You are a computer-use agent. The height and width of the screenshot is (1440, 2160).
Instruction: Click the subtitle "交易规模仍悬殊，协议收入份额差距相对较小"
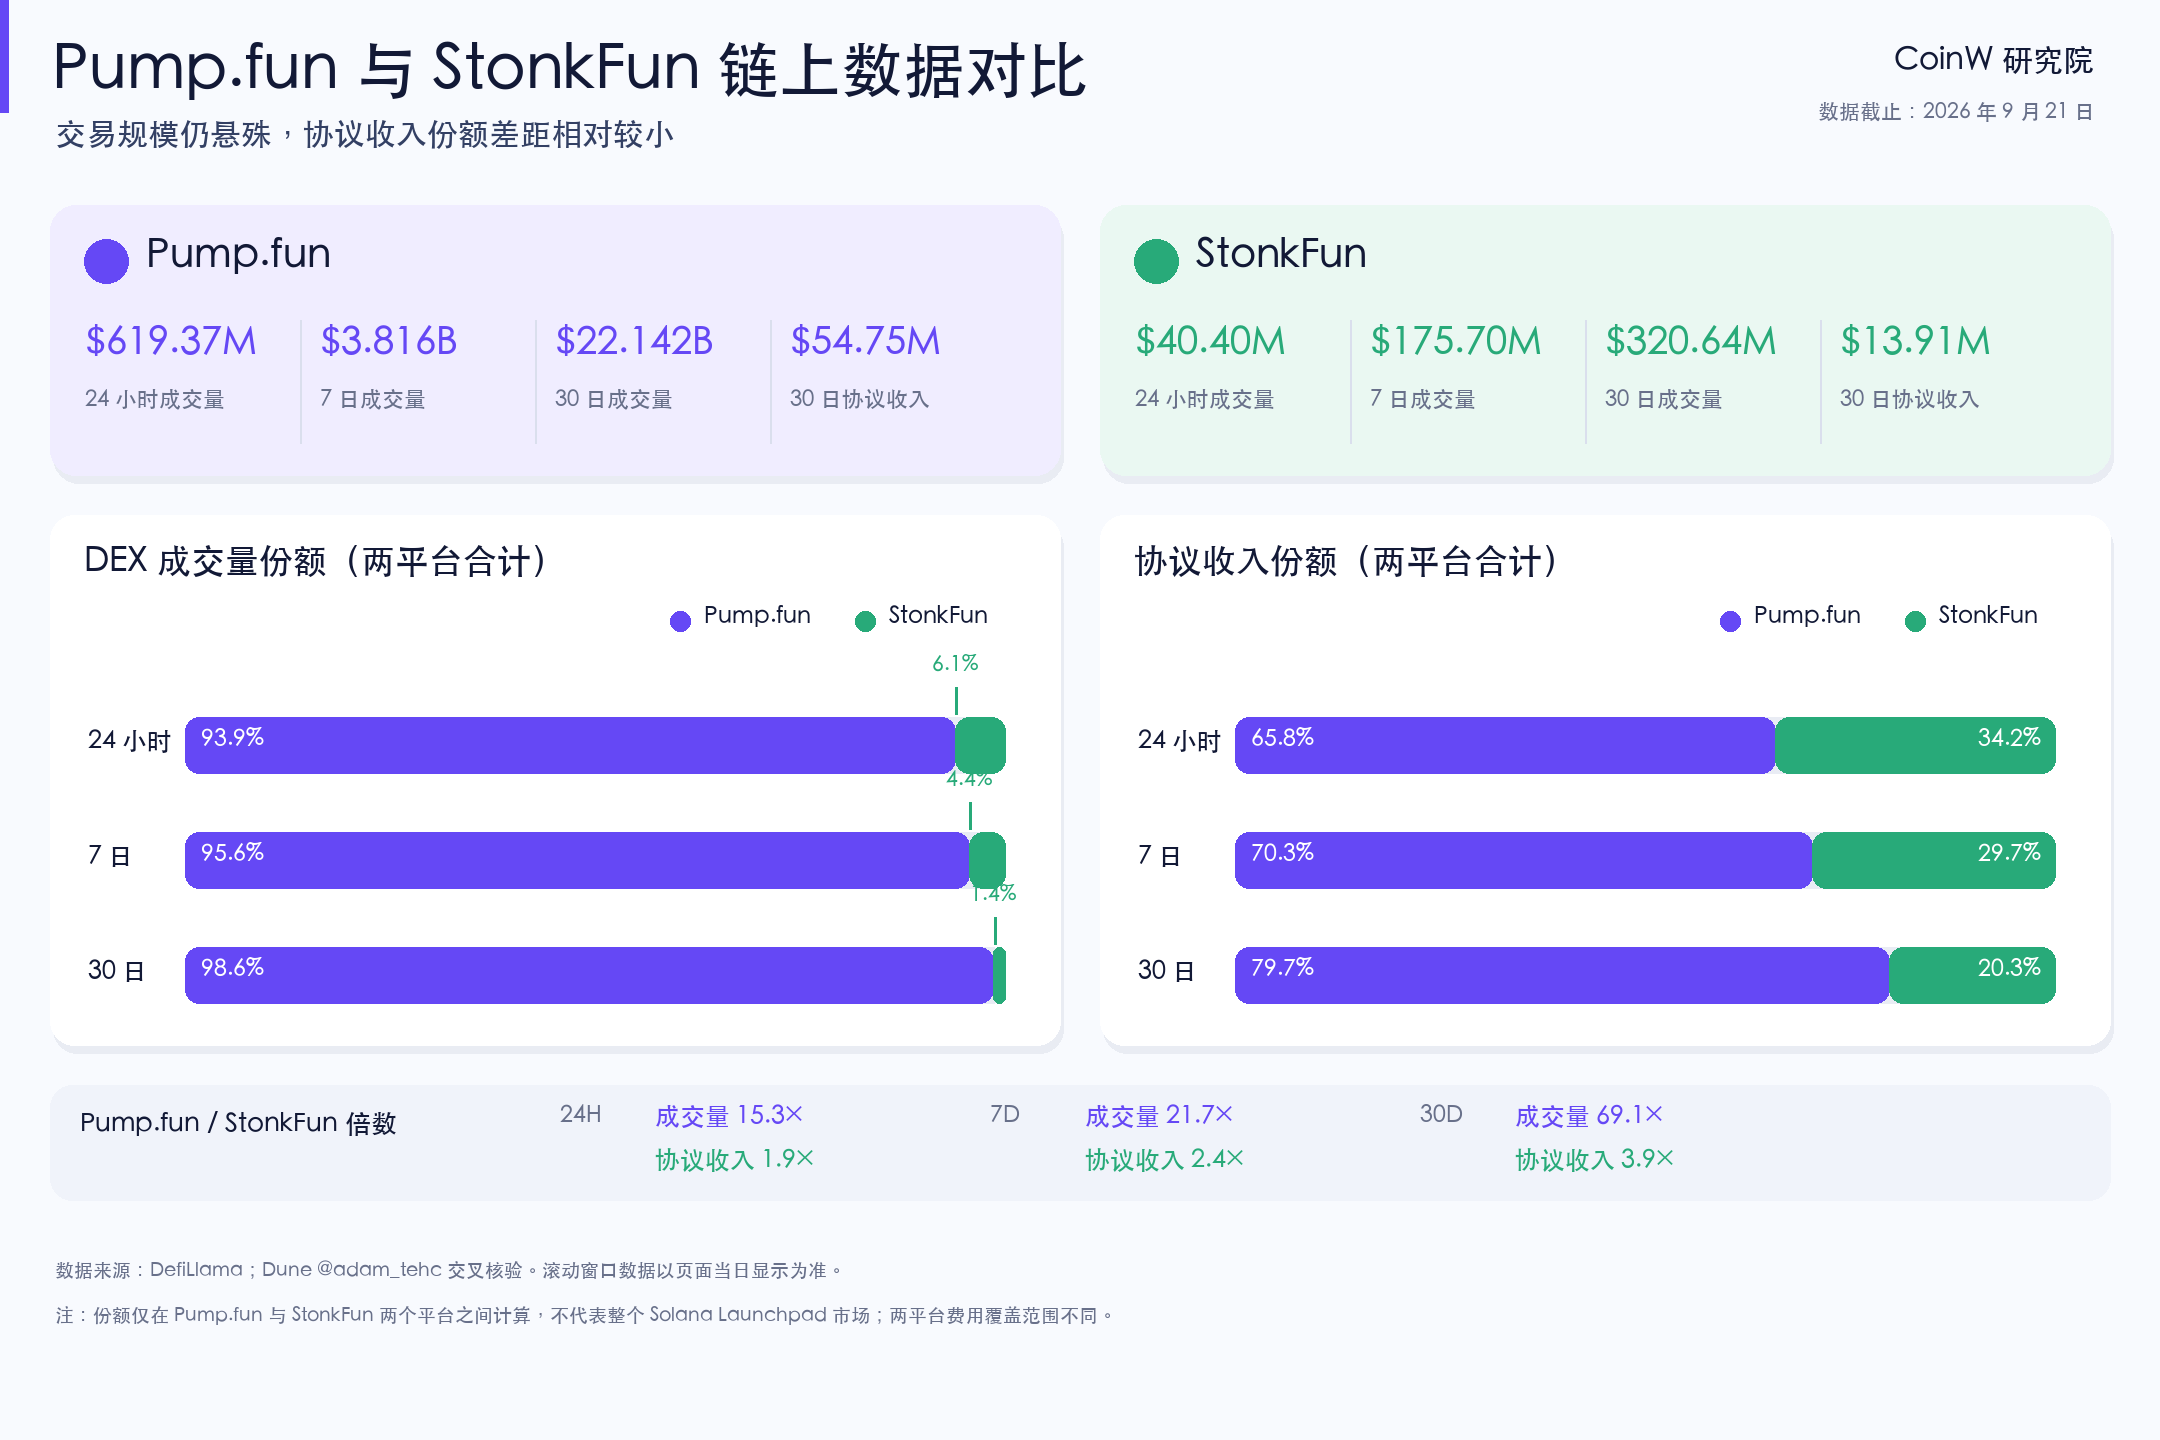tap(365, 134)
